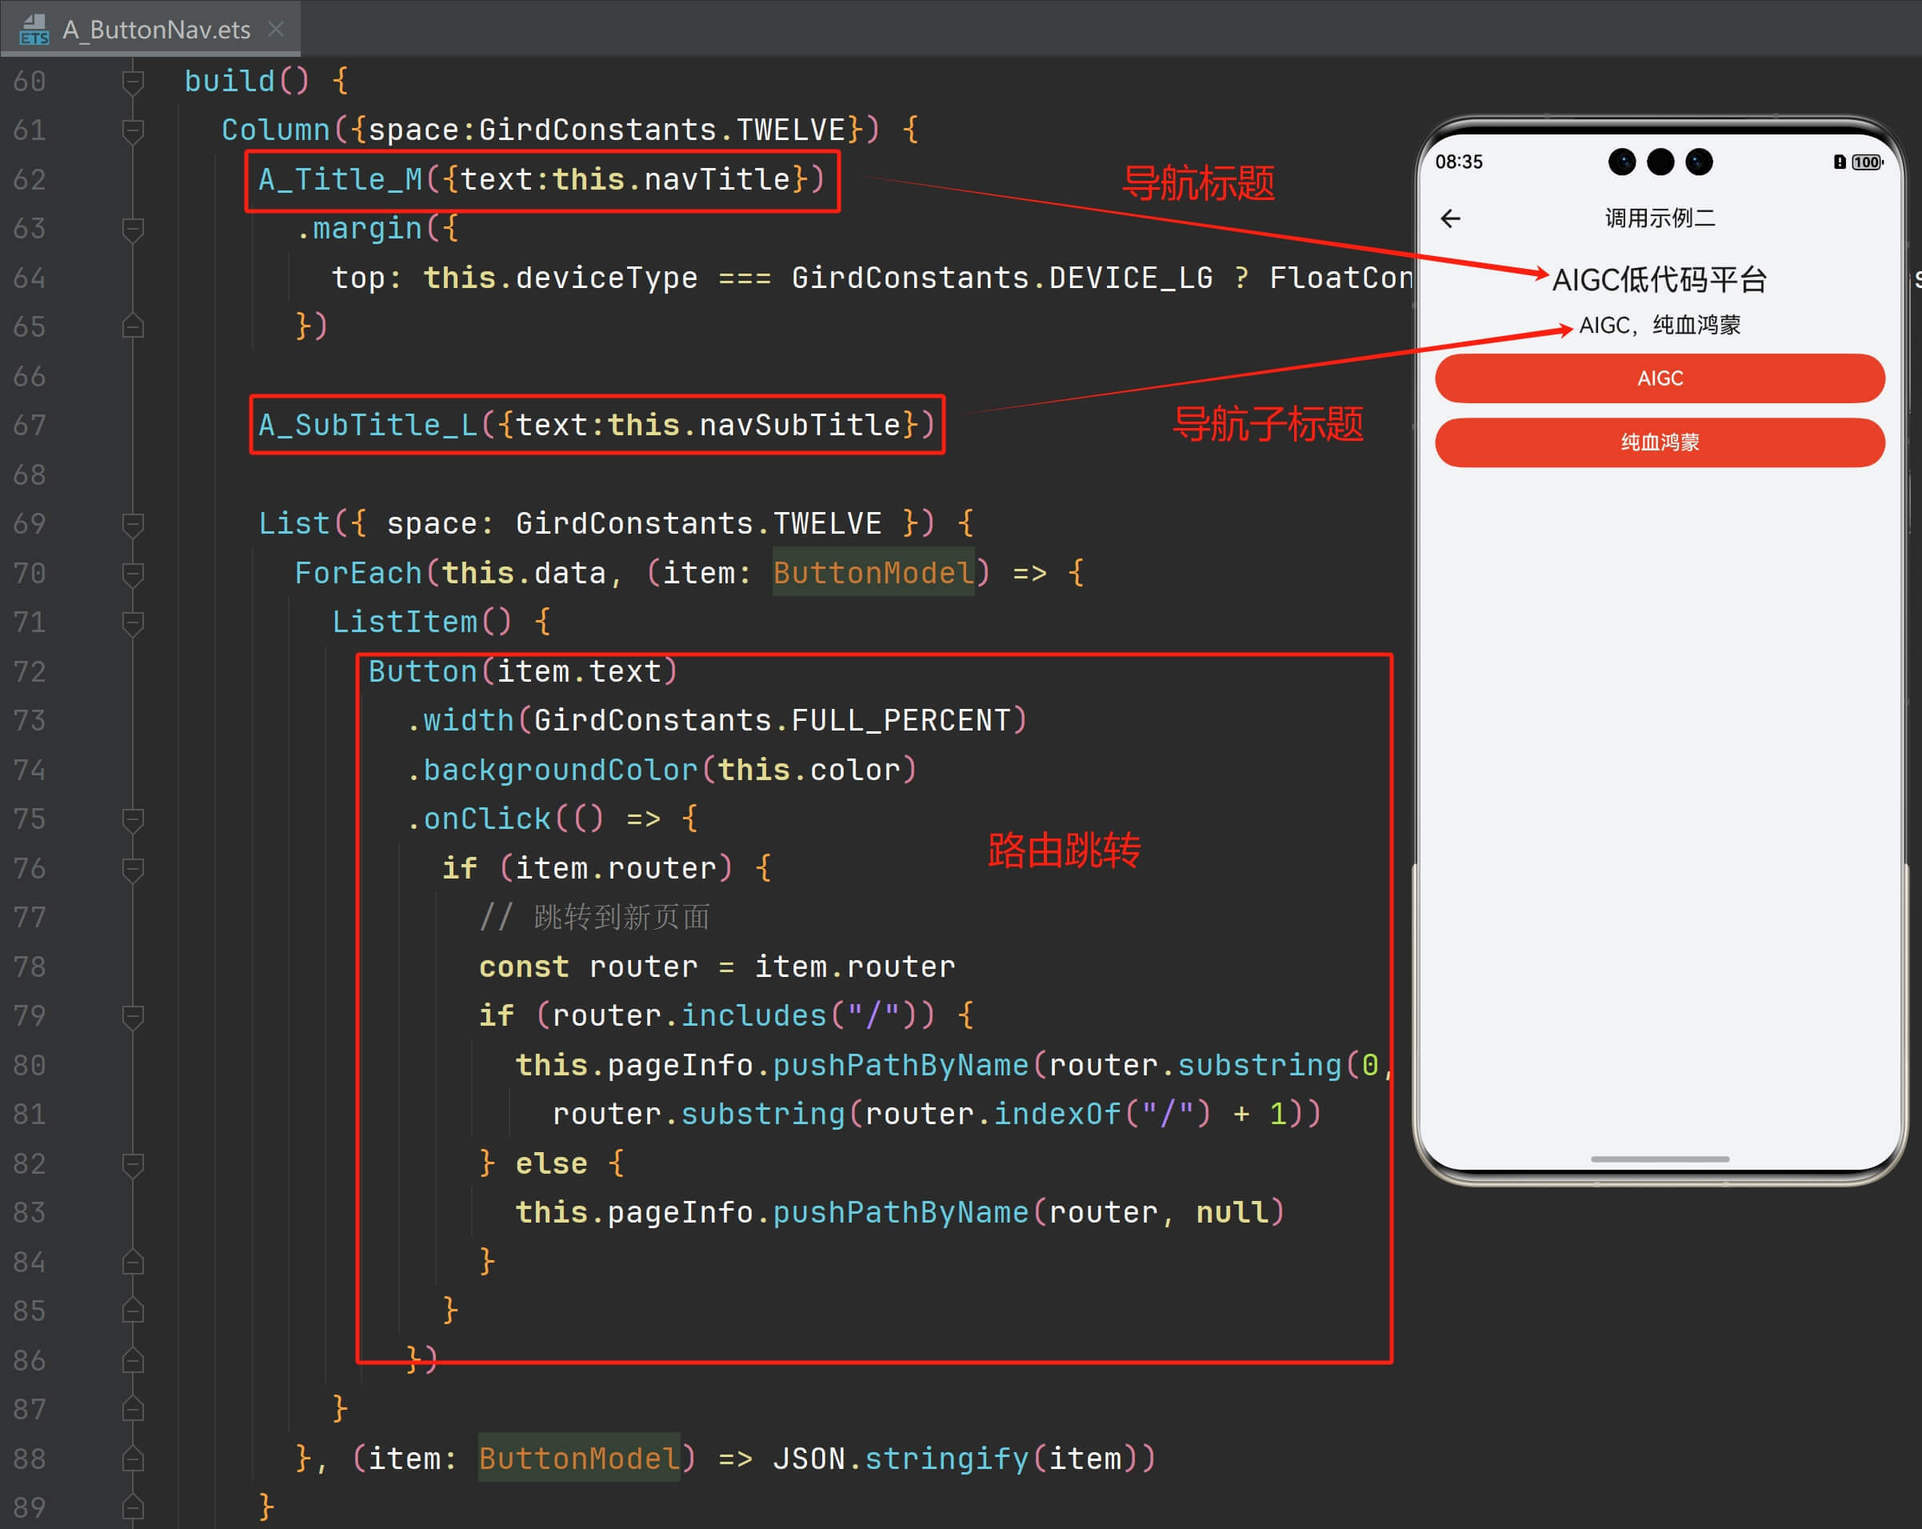Click the back arrow in phone preview
Image resolution: width=1922 pixels, height=1529 pixels.
pyautogui.click(x=1450, y=218)
